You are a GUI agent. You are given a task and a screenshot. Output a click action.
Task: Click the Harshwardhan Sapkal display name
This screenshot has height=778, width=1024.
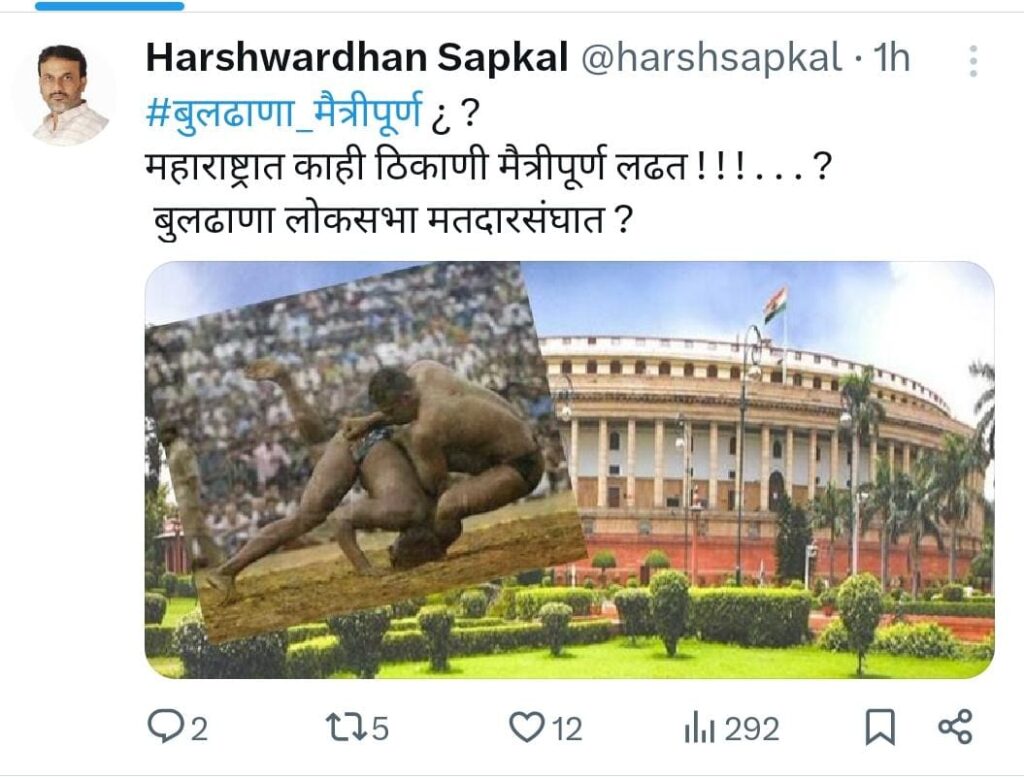pyautogui.click(x=357, y=57)
